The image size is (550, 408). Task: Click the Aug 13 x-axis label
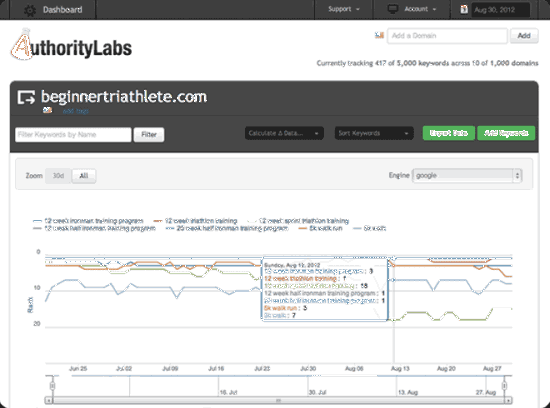(x=400, y=368)
